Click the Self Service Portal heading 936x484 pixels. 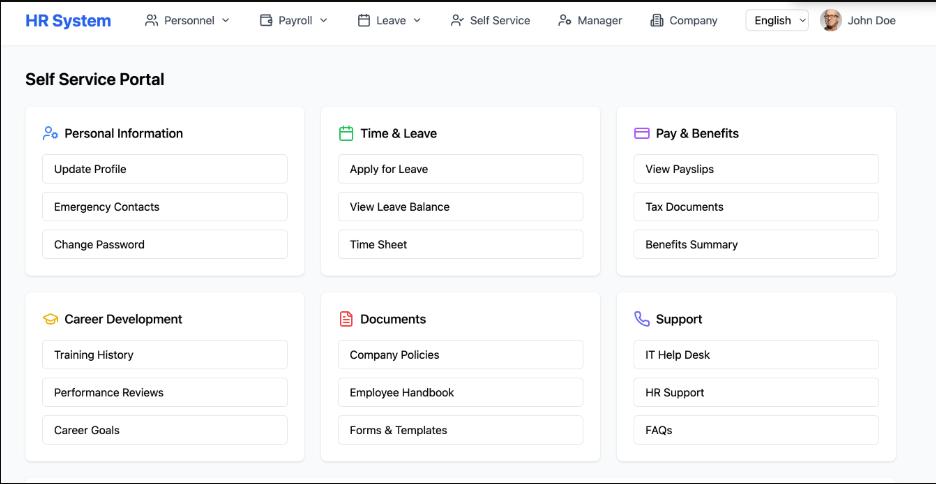coord(95,79)
